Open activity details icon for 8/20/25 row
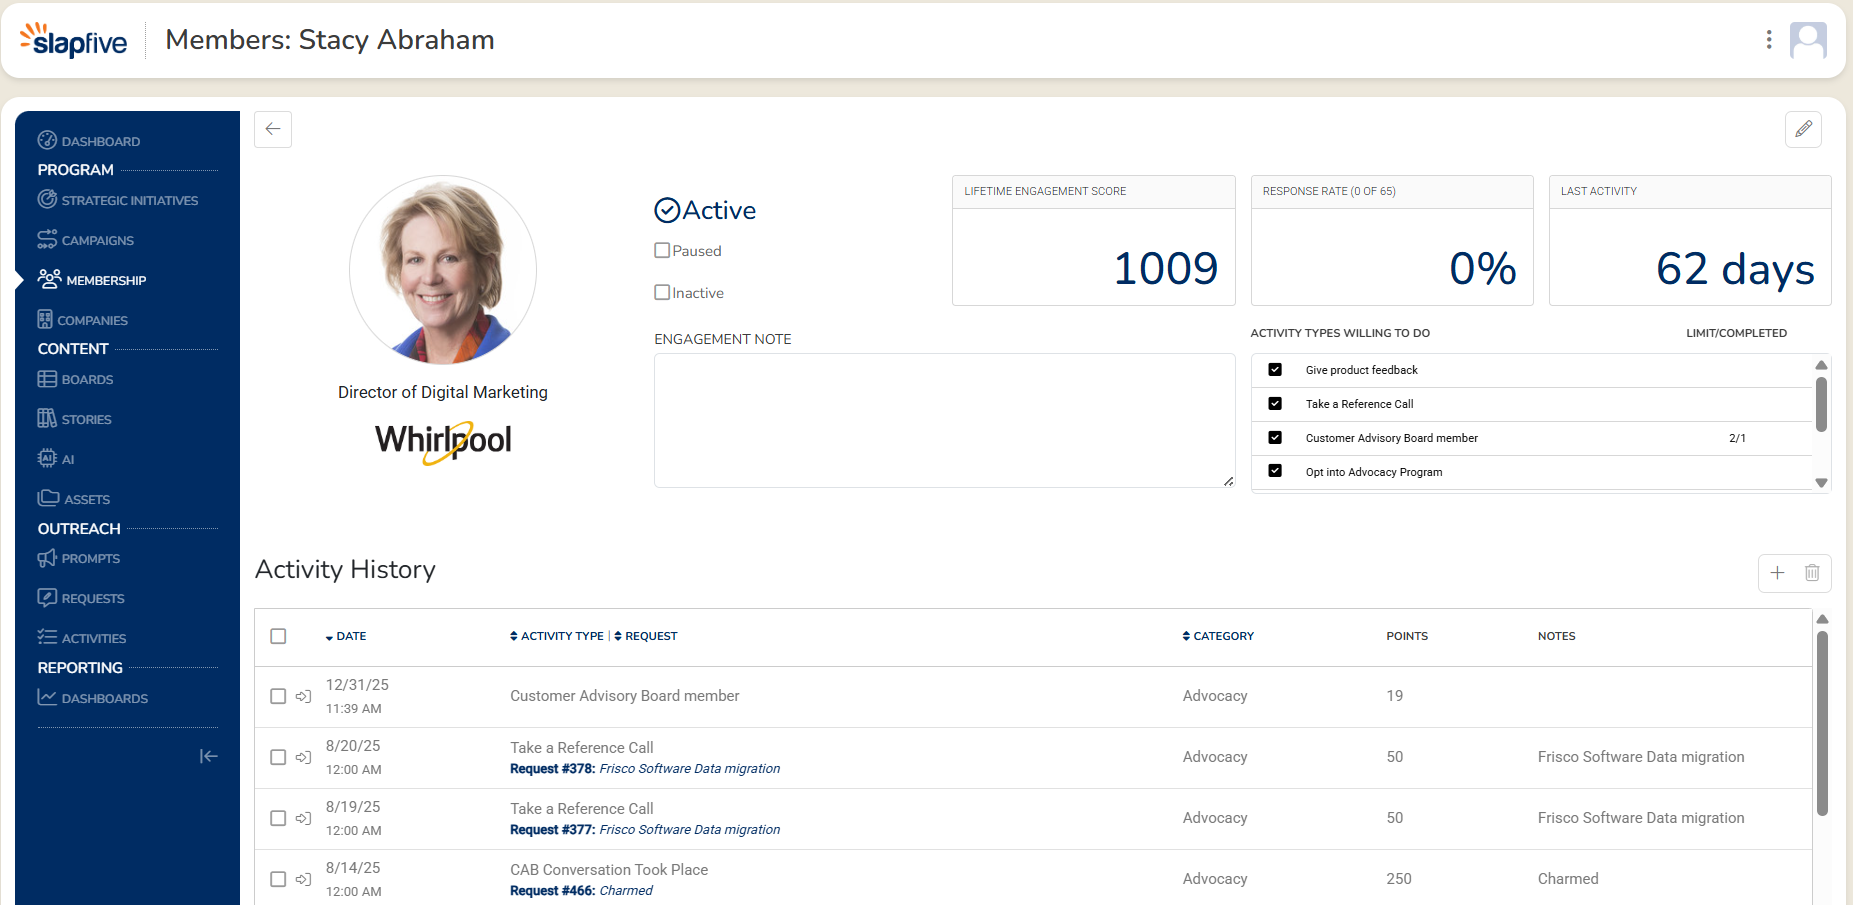Screen dimensions: 1853x905 pyautogui.click(x=303, y=757)
